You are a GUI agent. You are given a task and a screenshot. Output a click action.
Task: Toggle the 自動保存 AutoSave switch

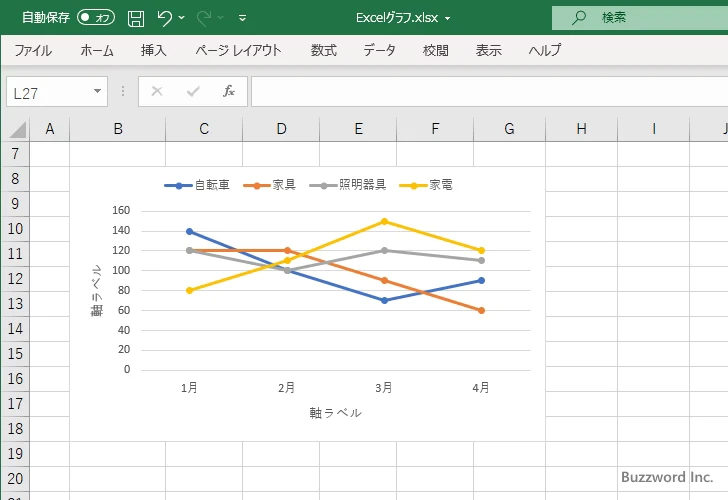coord(96,18)
